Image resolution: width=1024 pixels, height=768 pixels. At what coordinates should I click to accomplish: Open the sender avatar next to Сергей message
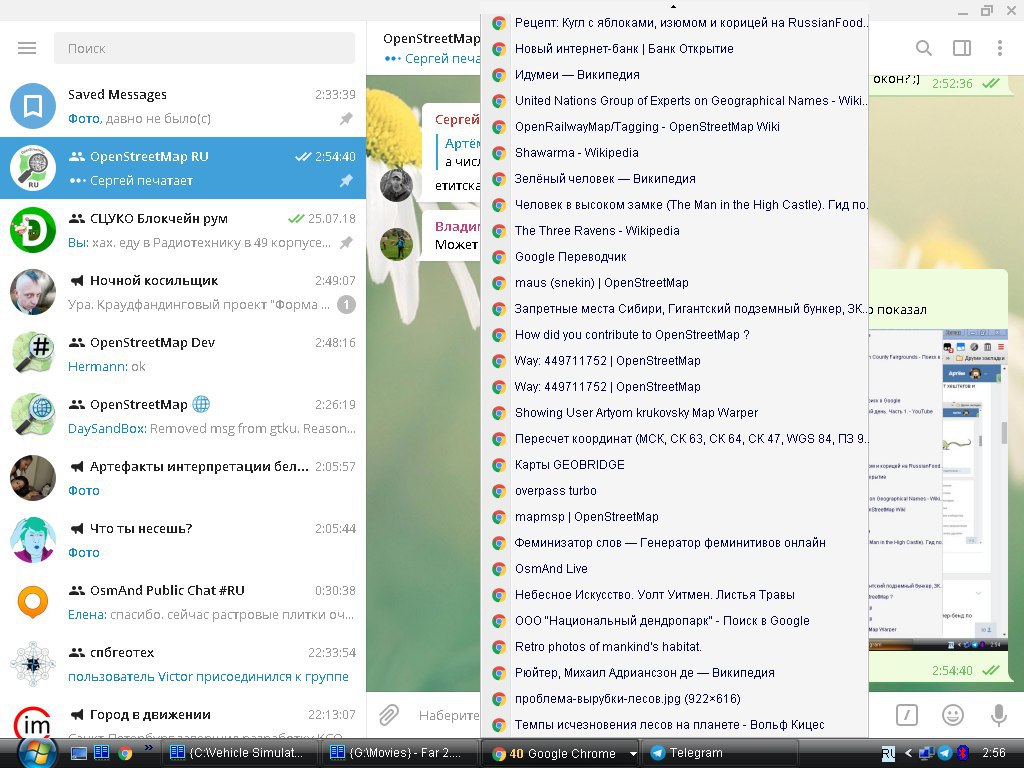(x=396, y=185)
